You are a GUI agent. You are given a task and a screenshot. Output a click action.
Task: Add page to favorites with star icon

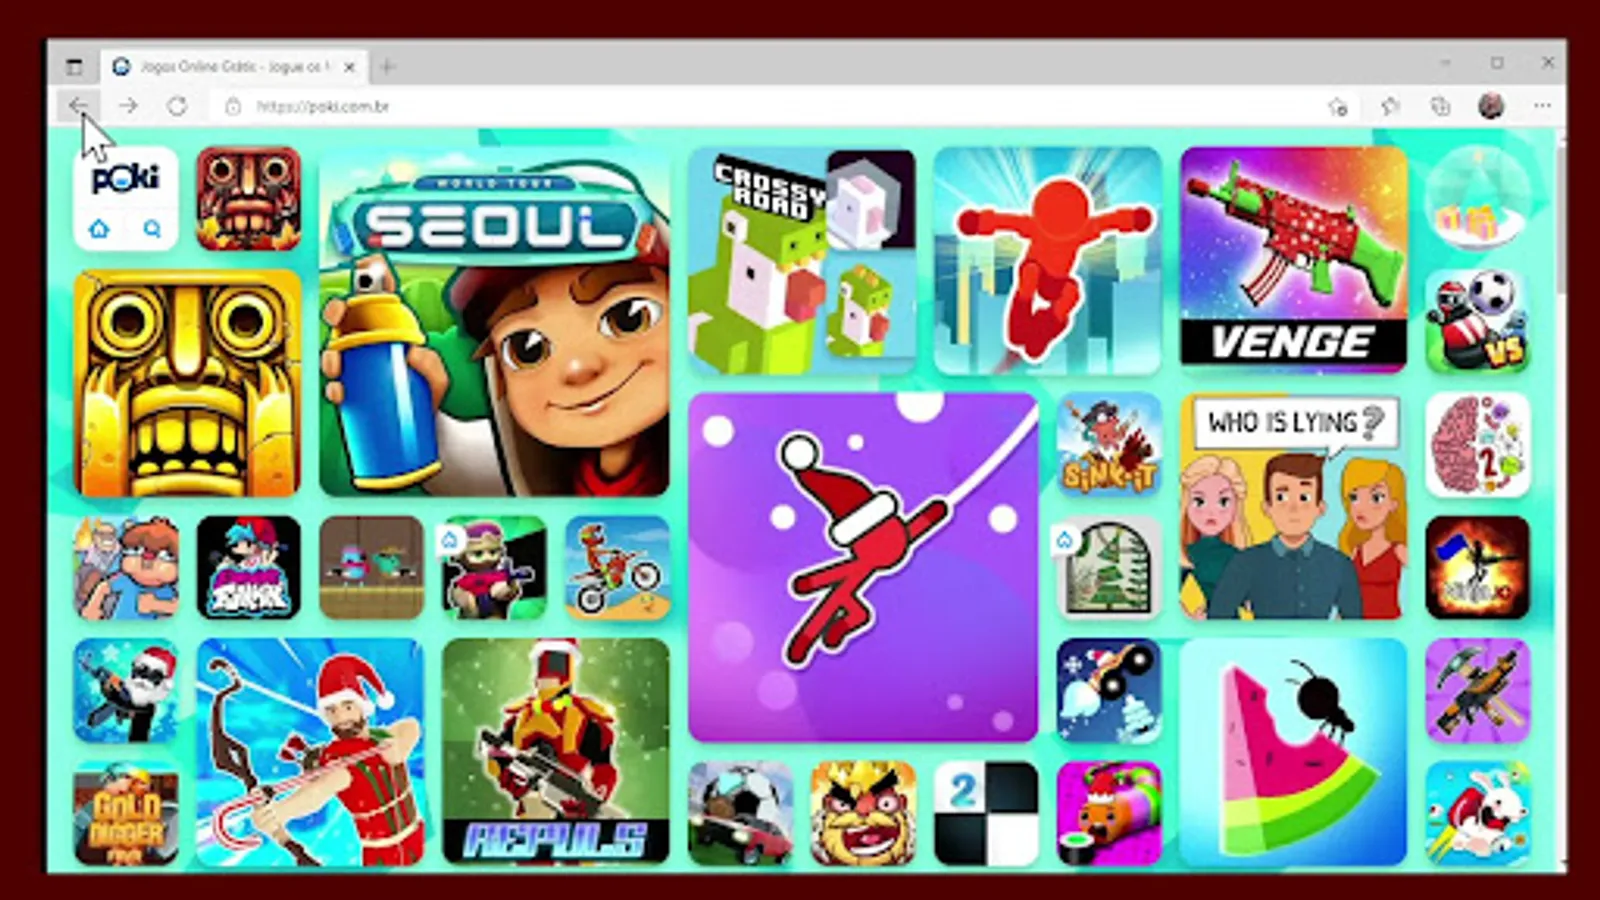pos(1338,107)
